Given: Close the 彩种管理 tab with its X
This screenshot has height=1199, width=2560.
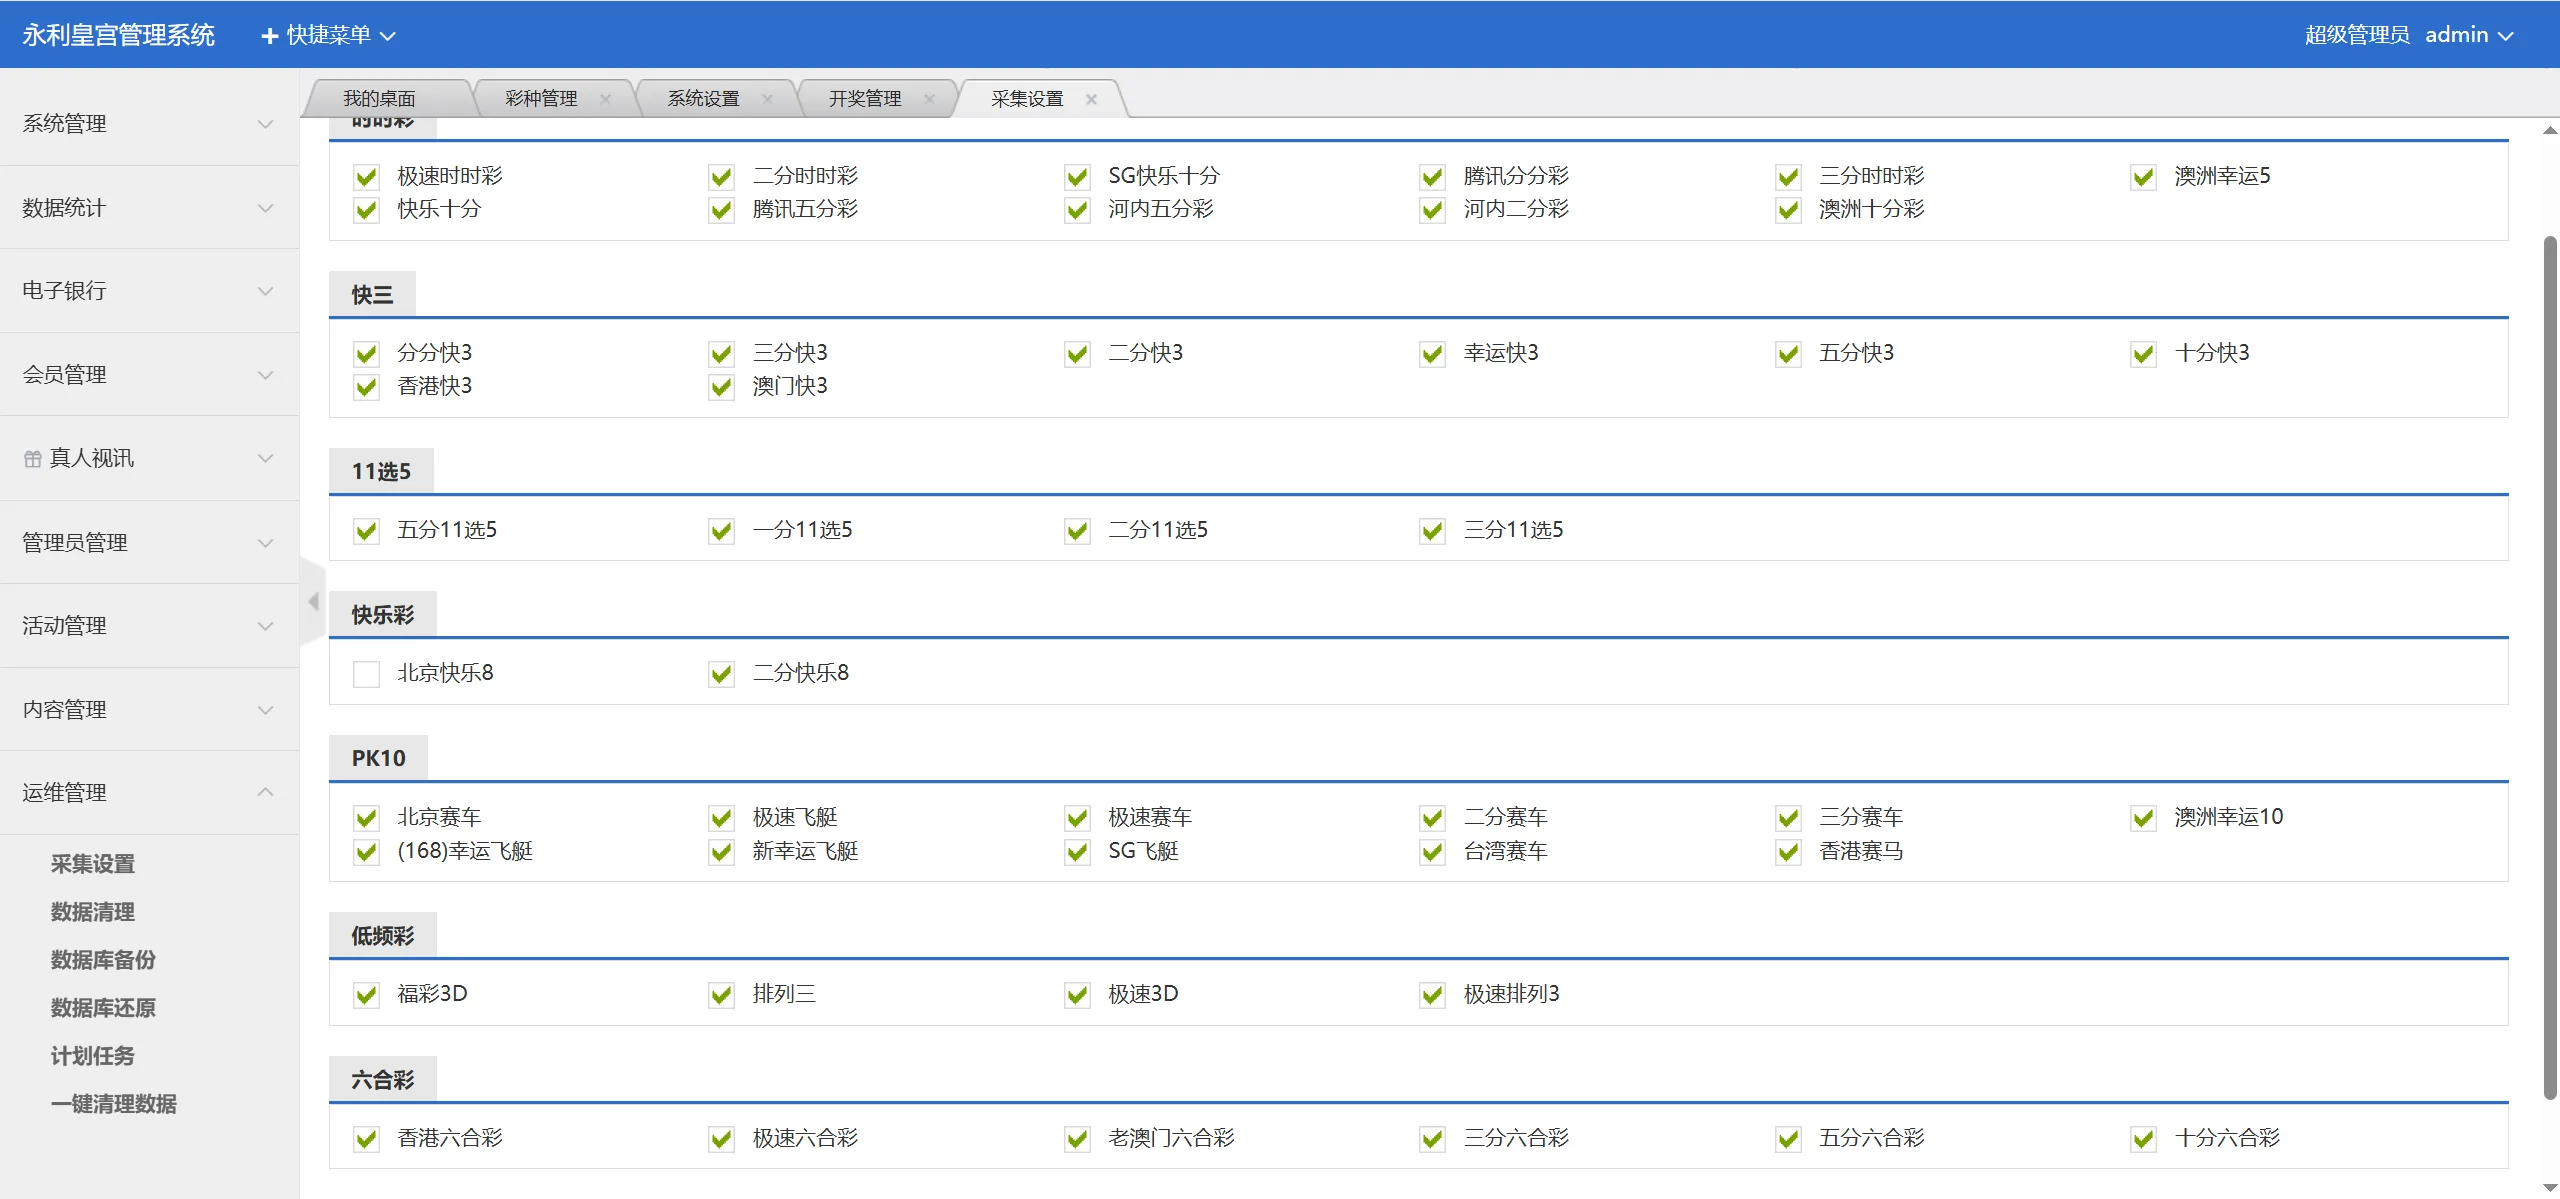Looking at the screenshot, I should [605, 99].
